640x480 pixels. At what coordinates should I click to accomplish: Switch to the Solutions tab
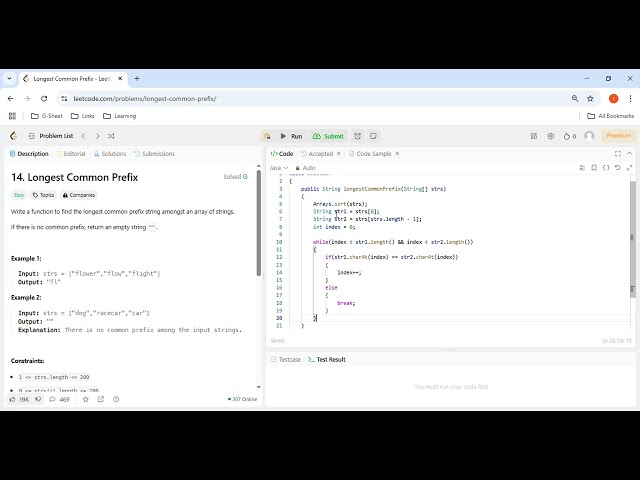tap(110, 154)
